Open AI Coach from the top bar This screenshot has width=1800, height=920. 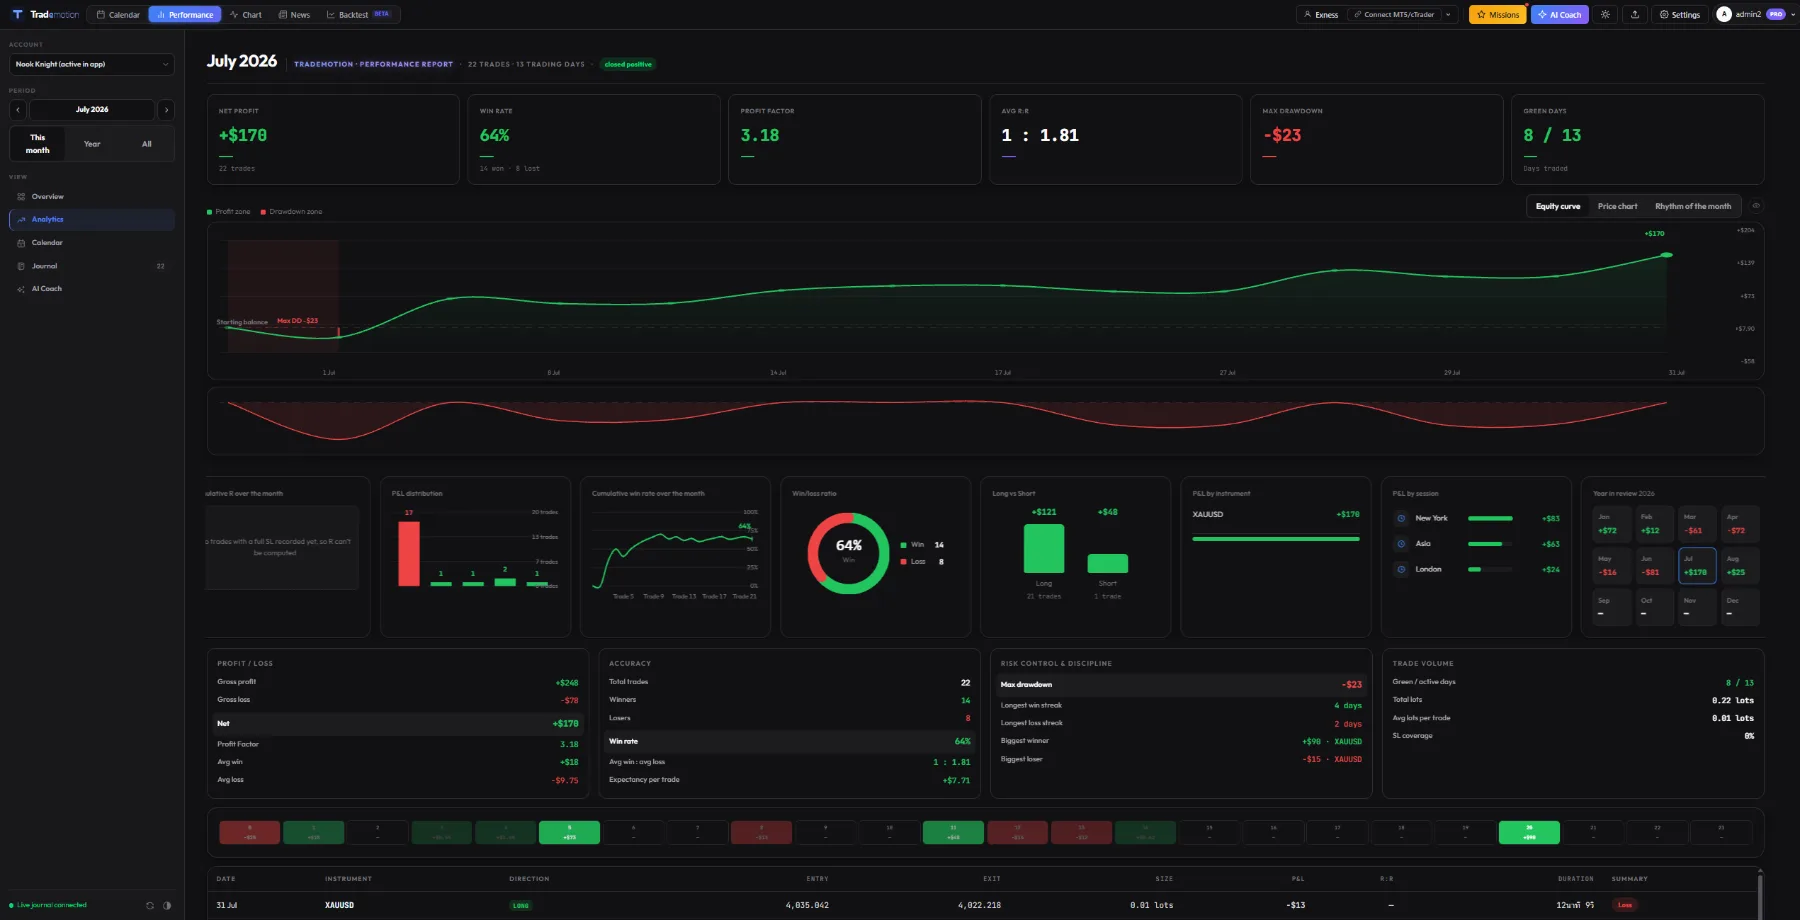click(1560, 14)
